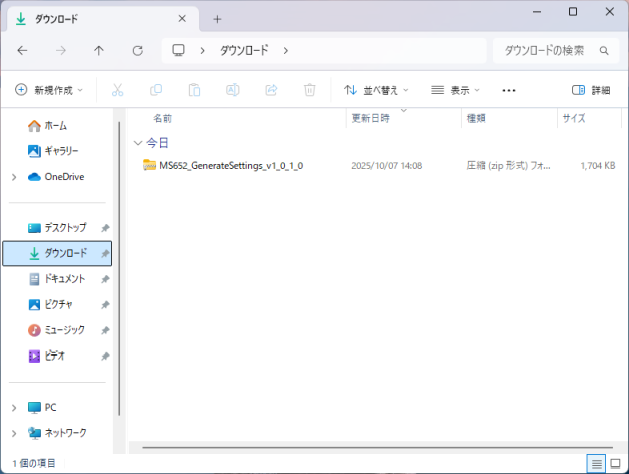Toggle the 詳細 details pane

pos(590,90)
